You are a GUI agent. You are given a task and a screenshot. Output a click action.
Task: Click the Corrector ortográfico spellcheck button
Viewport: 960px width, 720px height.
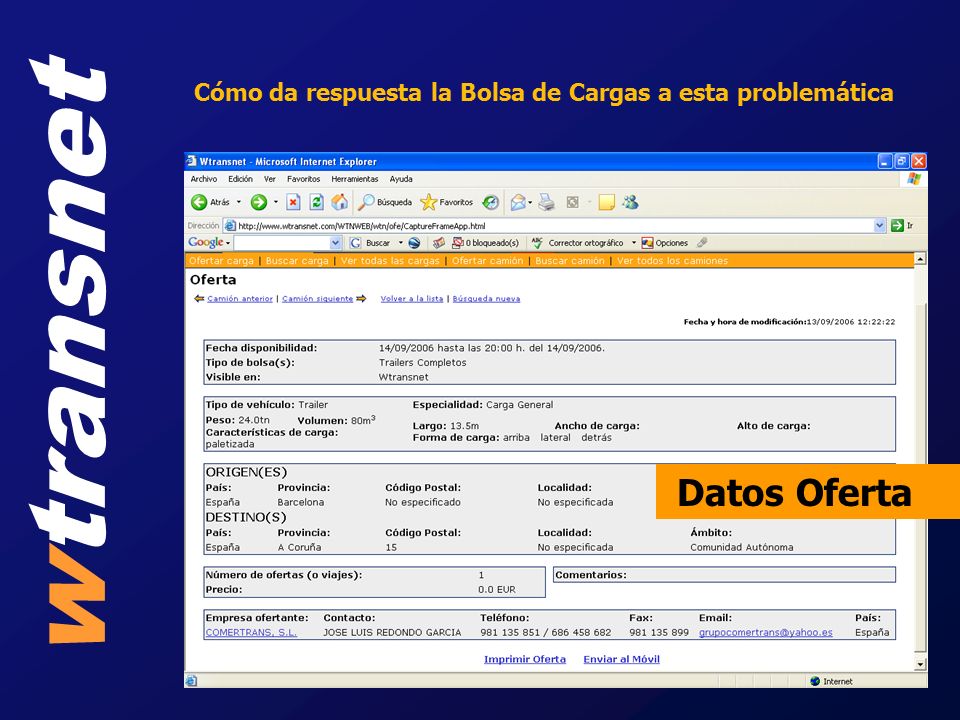[578, 243]
